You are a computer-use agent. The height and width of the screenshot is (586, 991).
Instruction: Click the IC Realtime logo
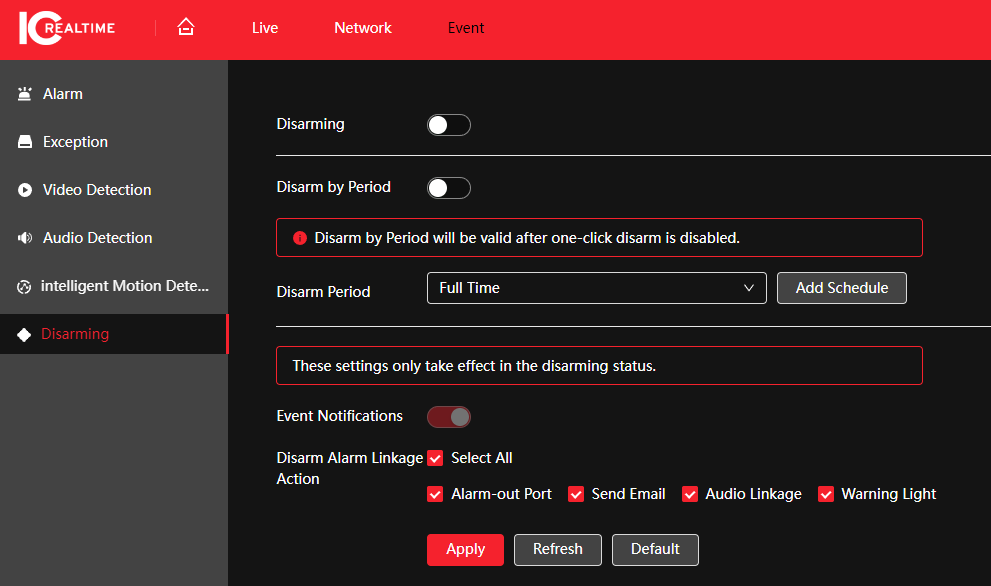click(x=67, y=28)
